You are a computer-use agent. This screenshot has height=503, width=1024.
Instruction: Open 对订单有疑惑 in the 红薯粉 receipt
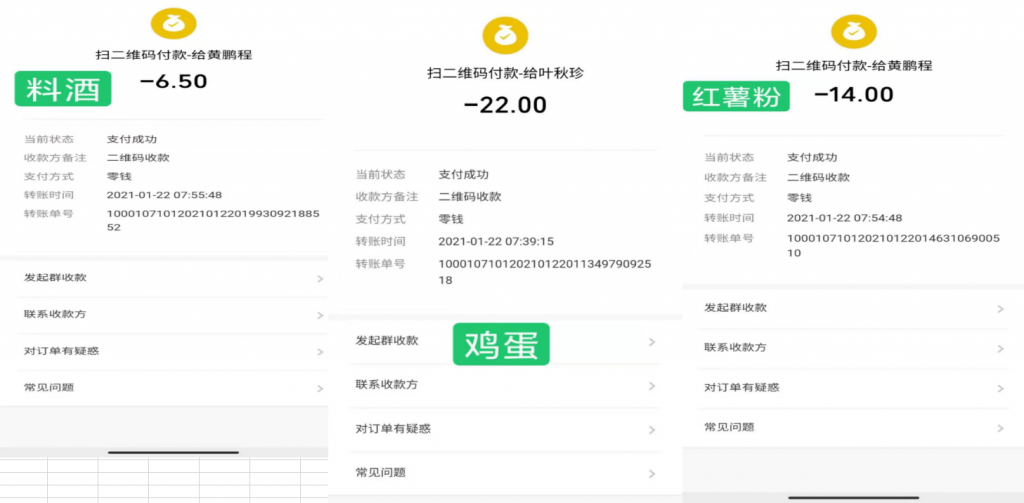(x=741, y=387)
